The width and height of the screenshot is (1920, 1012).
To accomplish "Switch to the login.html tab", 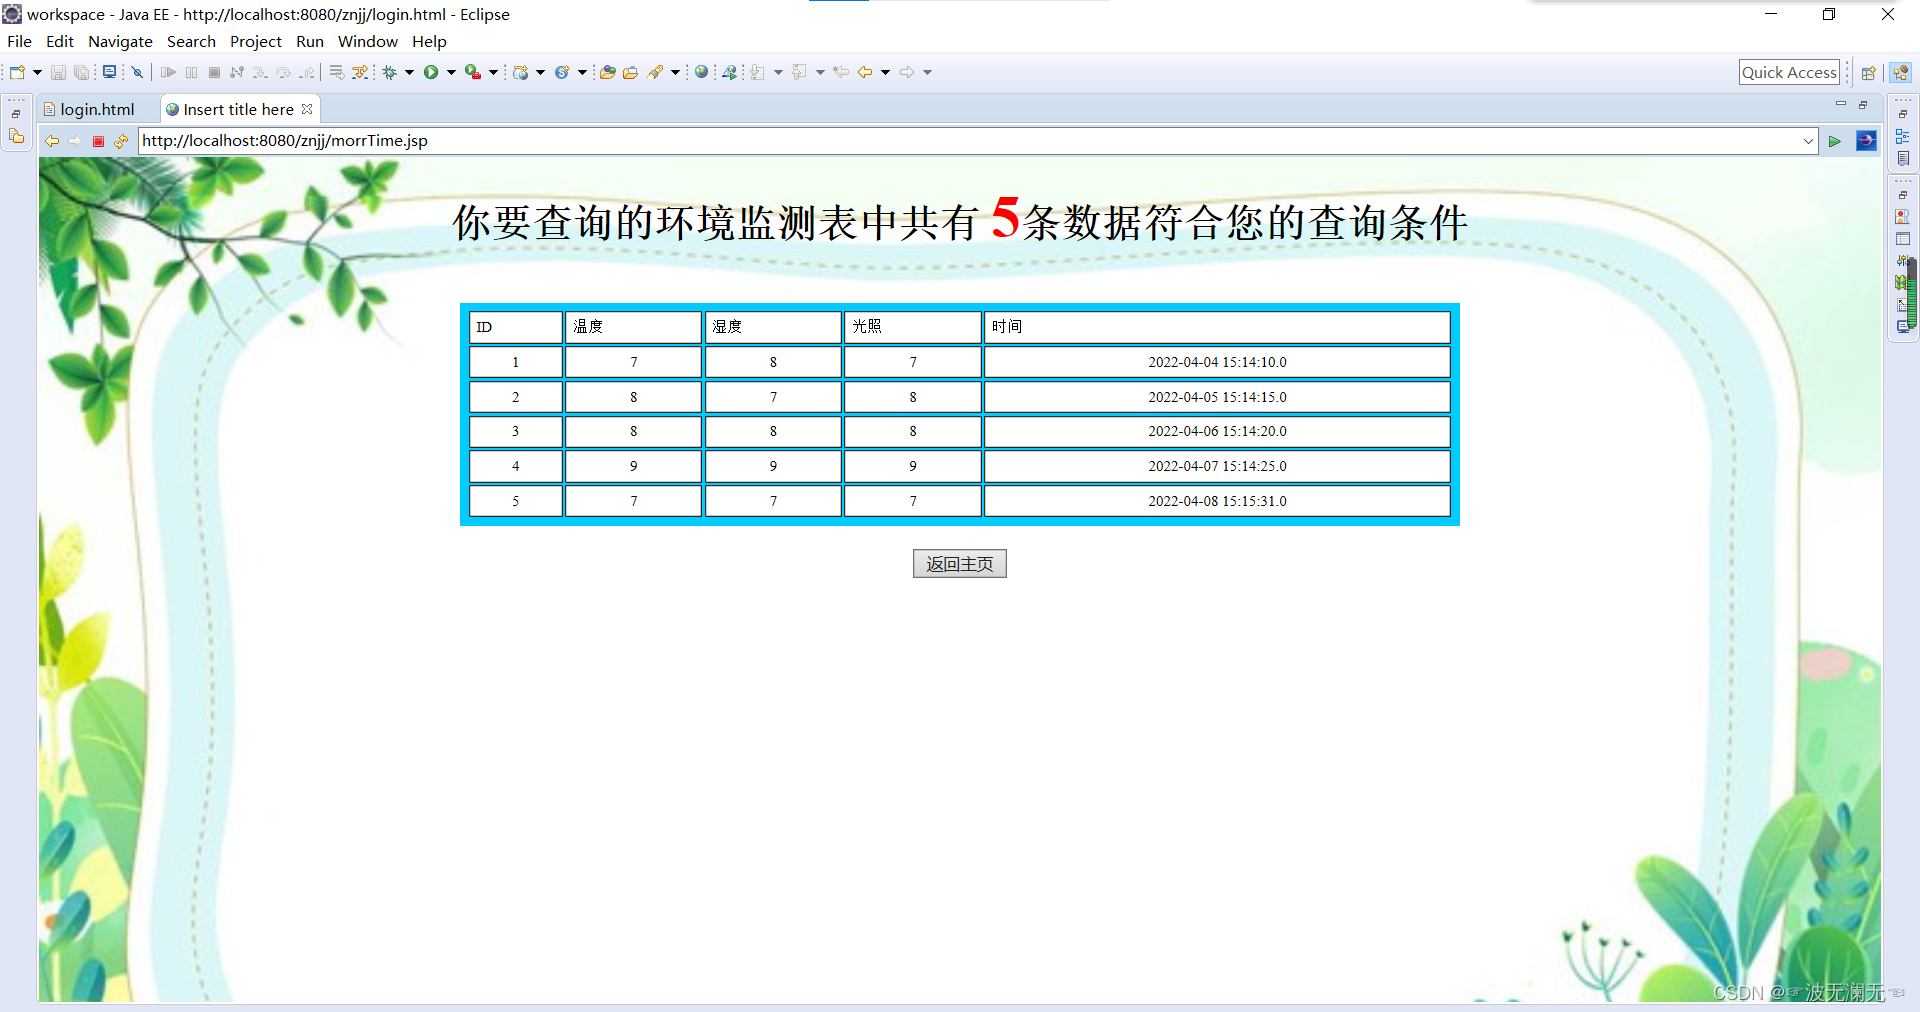I will (95, 109).
